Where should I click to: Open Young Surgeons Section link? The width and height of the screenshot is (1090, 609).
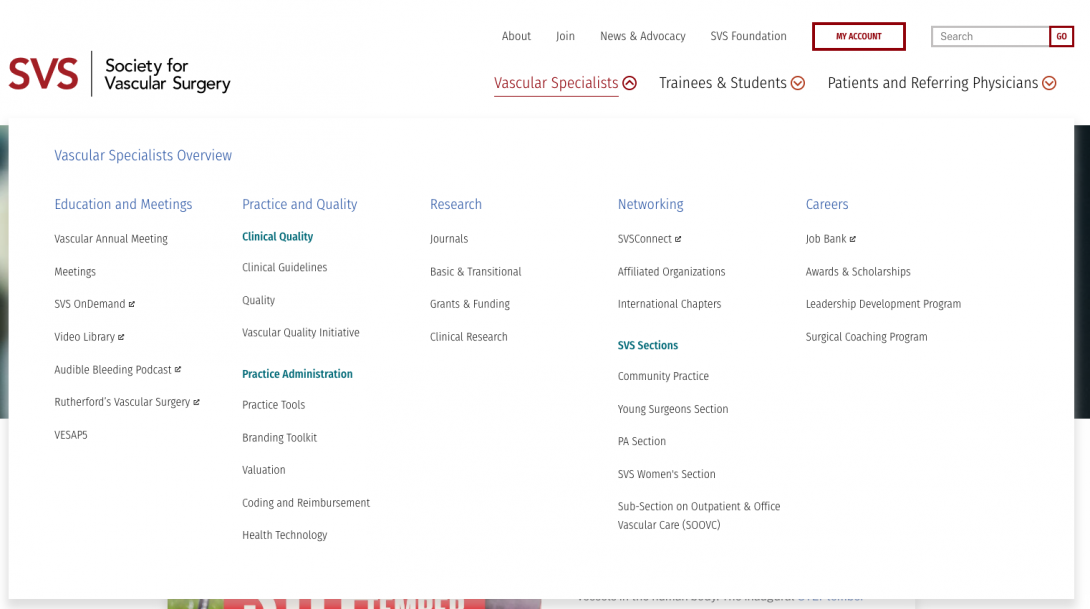point(673,409)
